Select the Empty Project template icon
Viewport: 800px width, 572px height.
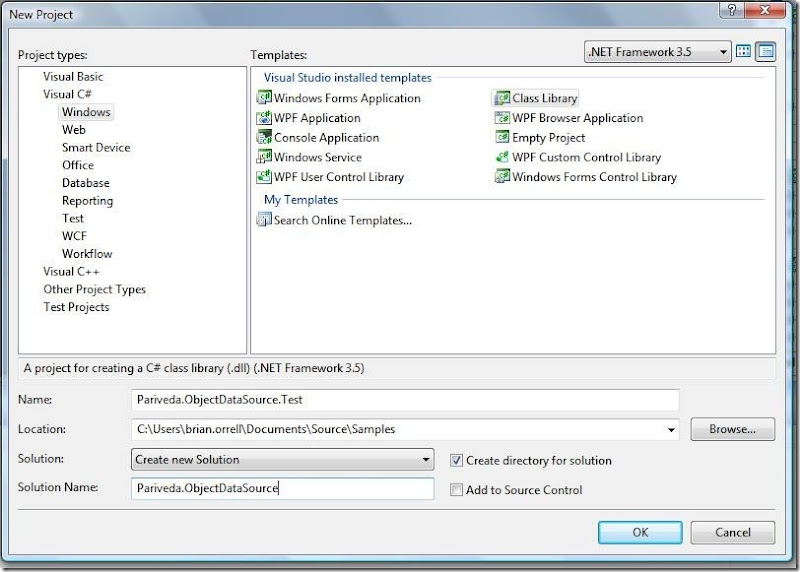503,137
